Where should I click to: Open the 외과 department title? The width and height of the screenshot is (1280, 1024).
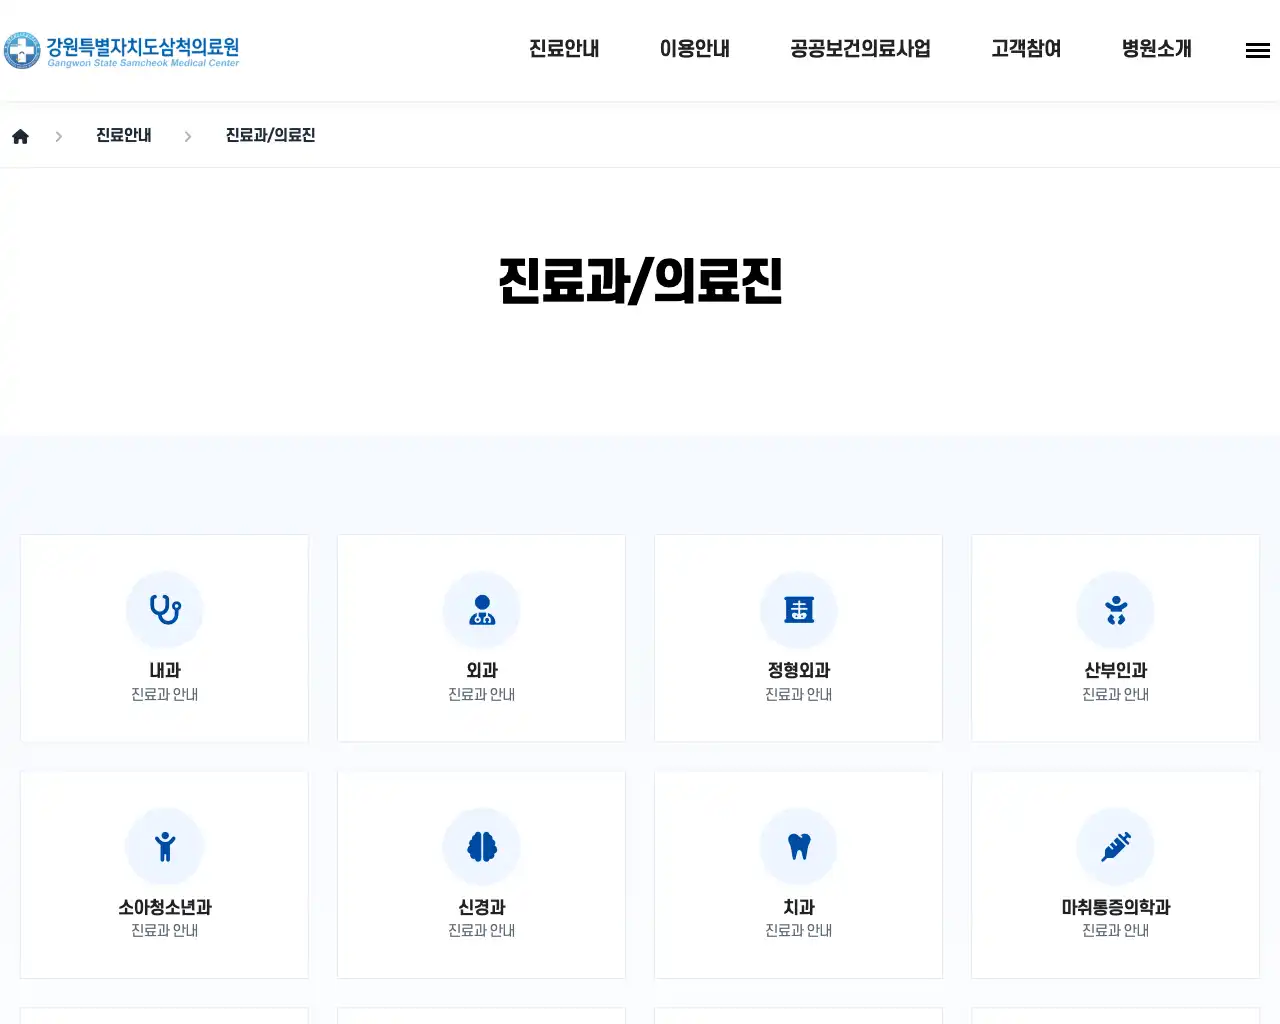click(x=482, y=670)
